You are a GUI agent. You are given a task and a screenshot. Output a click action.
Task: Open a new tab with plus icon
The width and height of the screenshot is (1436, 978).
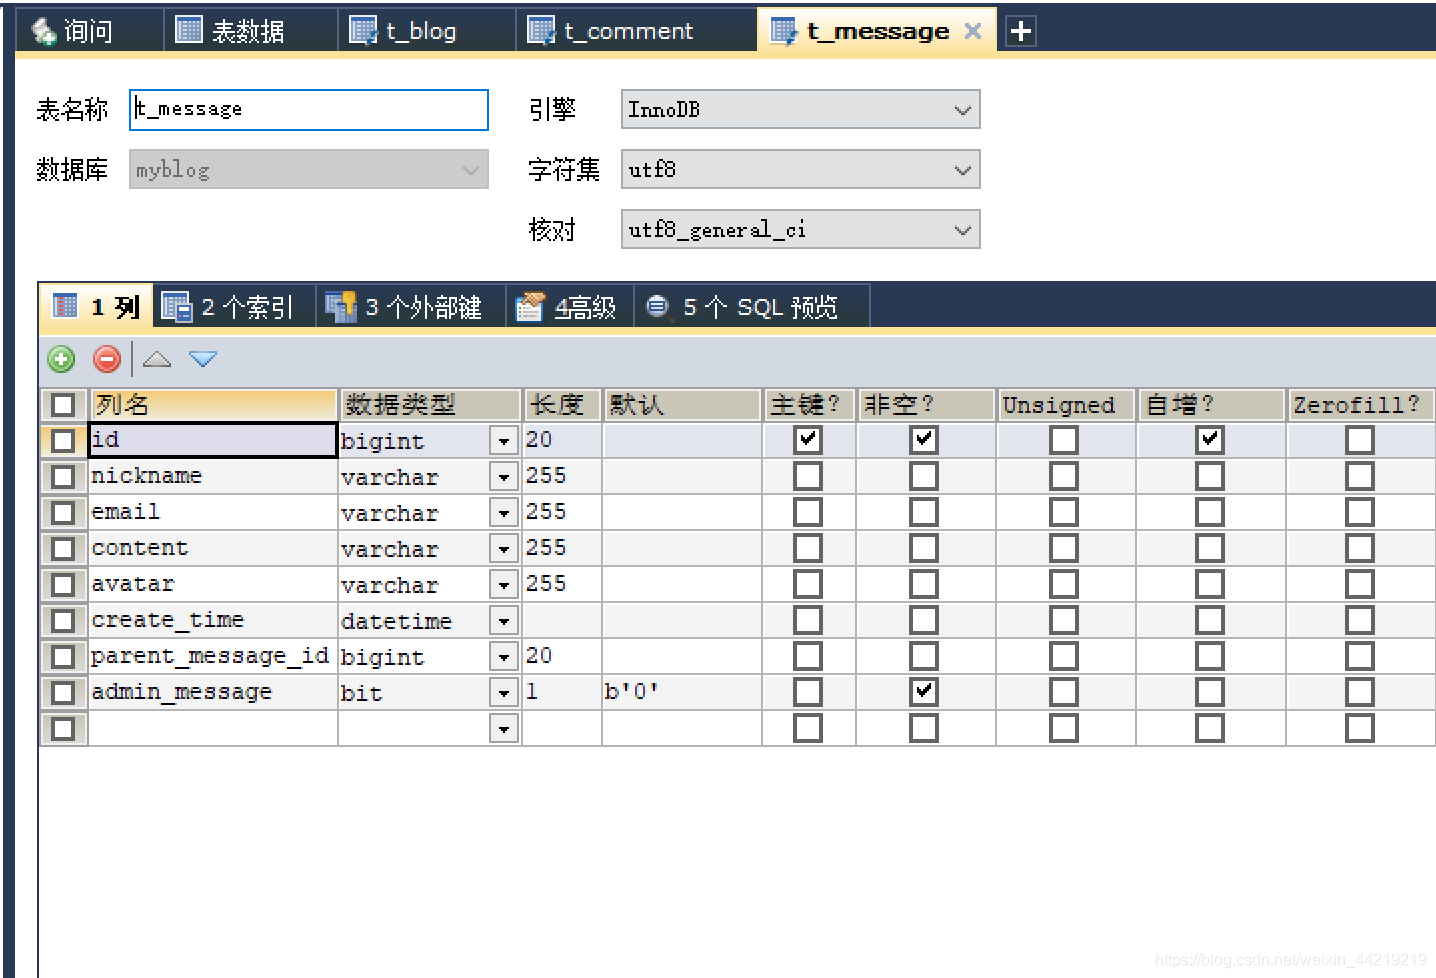coord(1020,31)
